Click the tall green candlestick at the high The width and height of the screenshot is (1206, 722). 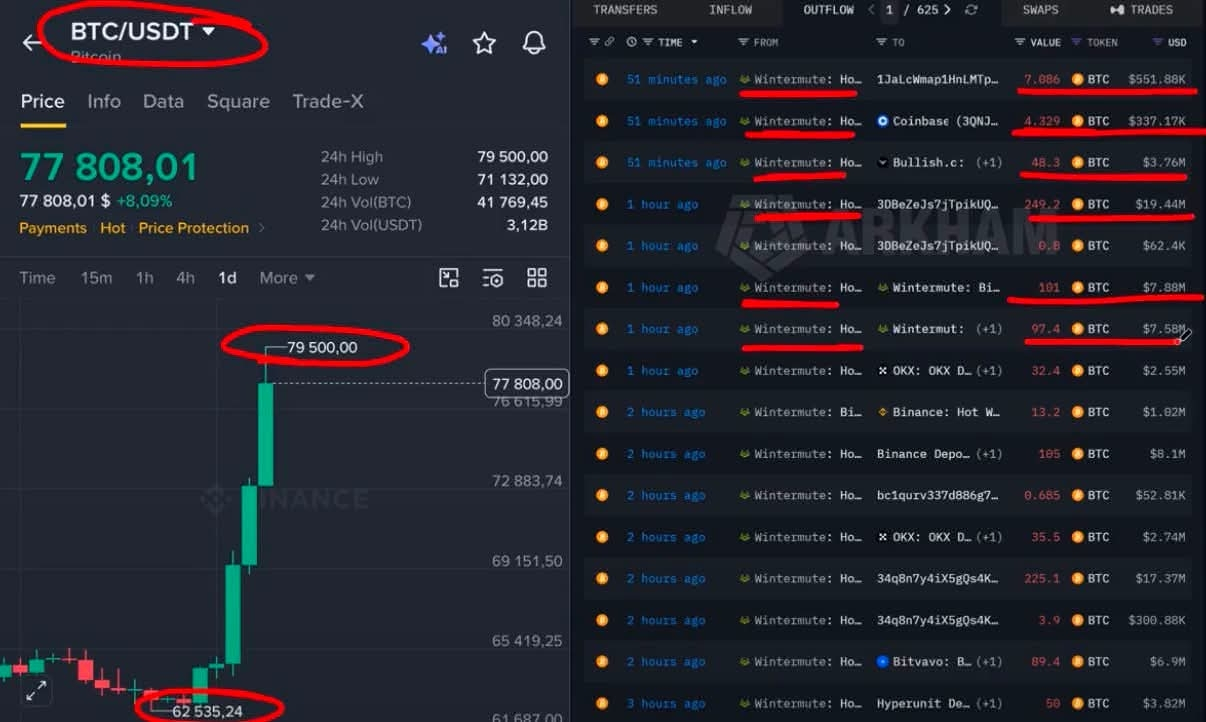(266, 424)
